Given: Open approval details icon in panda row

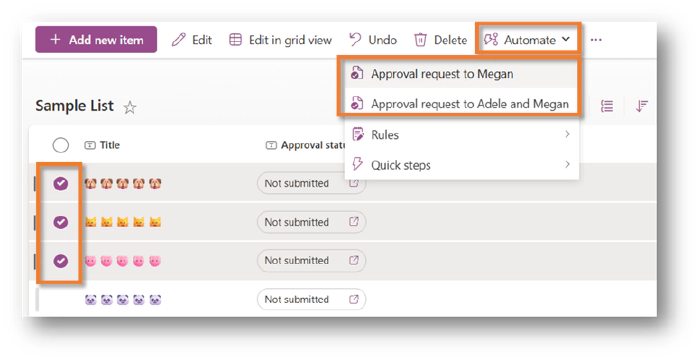Looking at the screenshot, I should [354, 299].
